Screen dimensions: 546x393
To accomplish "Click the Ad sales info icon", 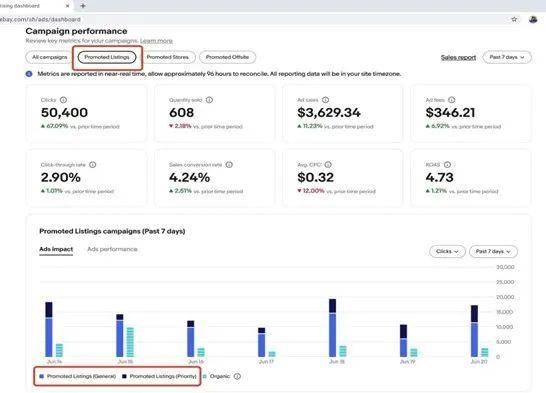I will (x=325, y=100).
